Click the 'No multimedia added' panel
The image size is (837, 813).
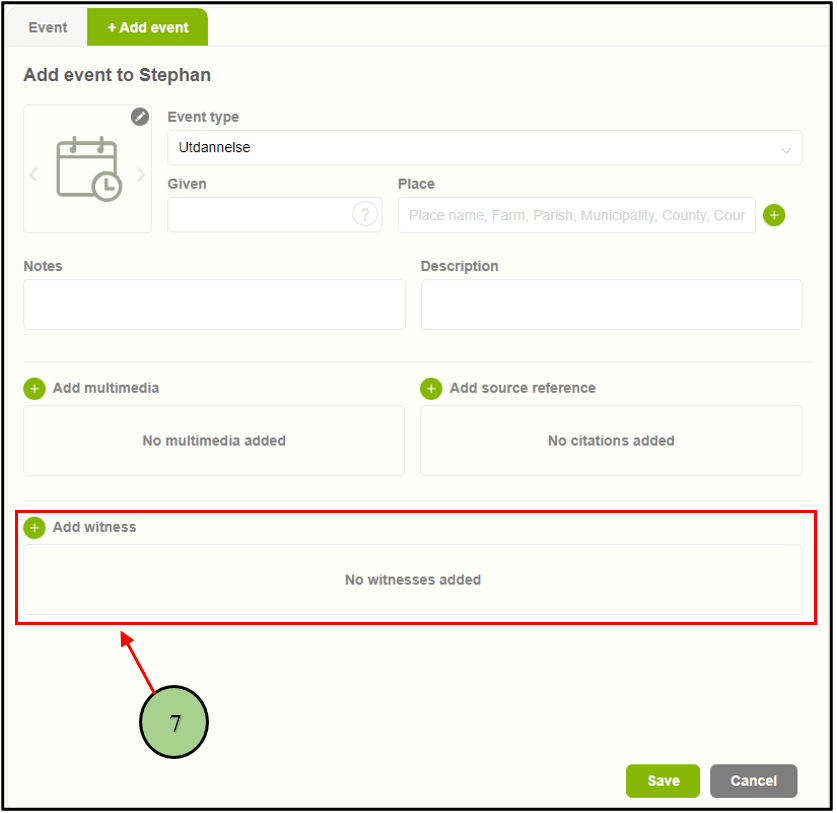[x=214, y=441]
